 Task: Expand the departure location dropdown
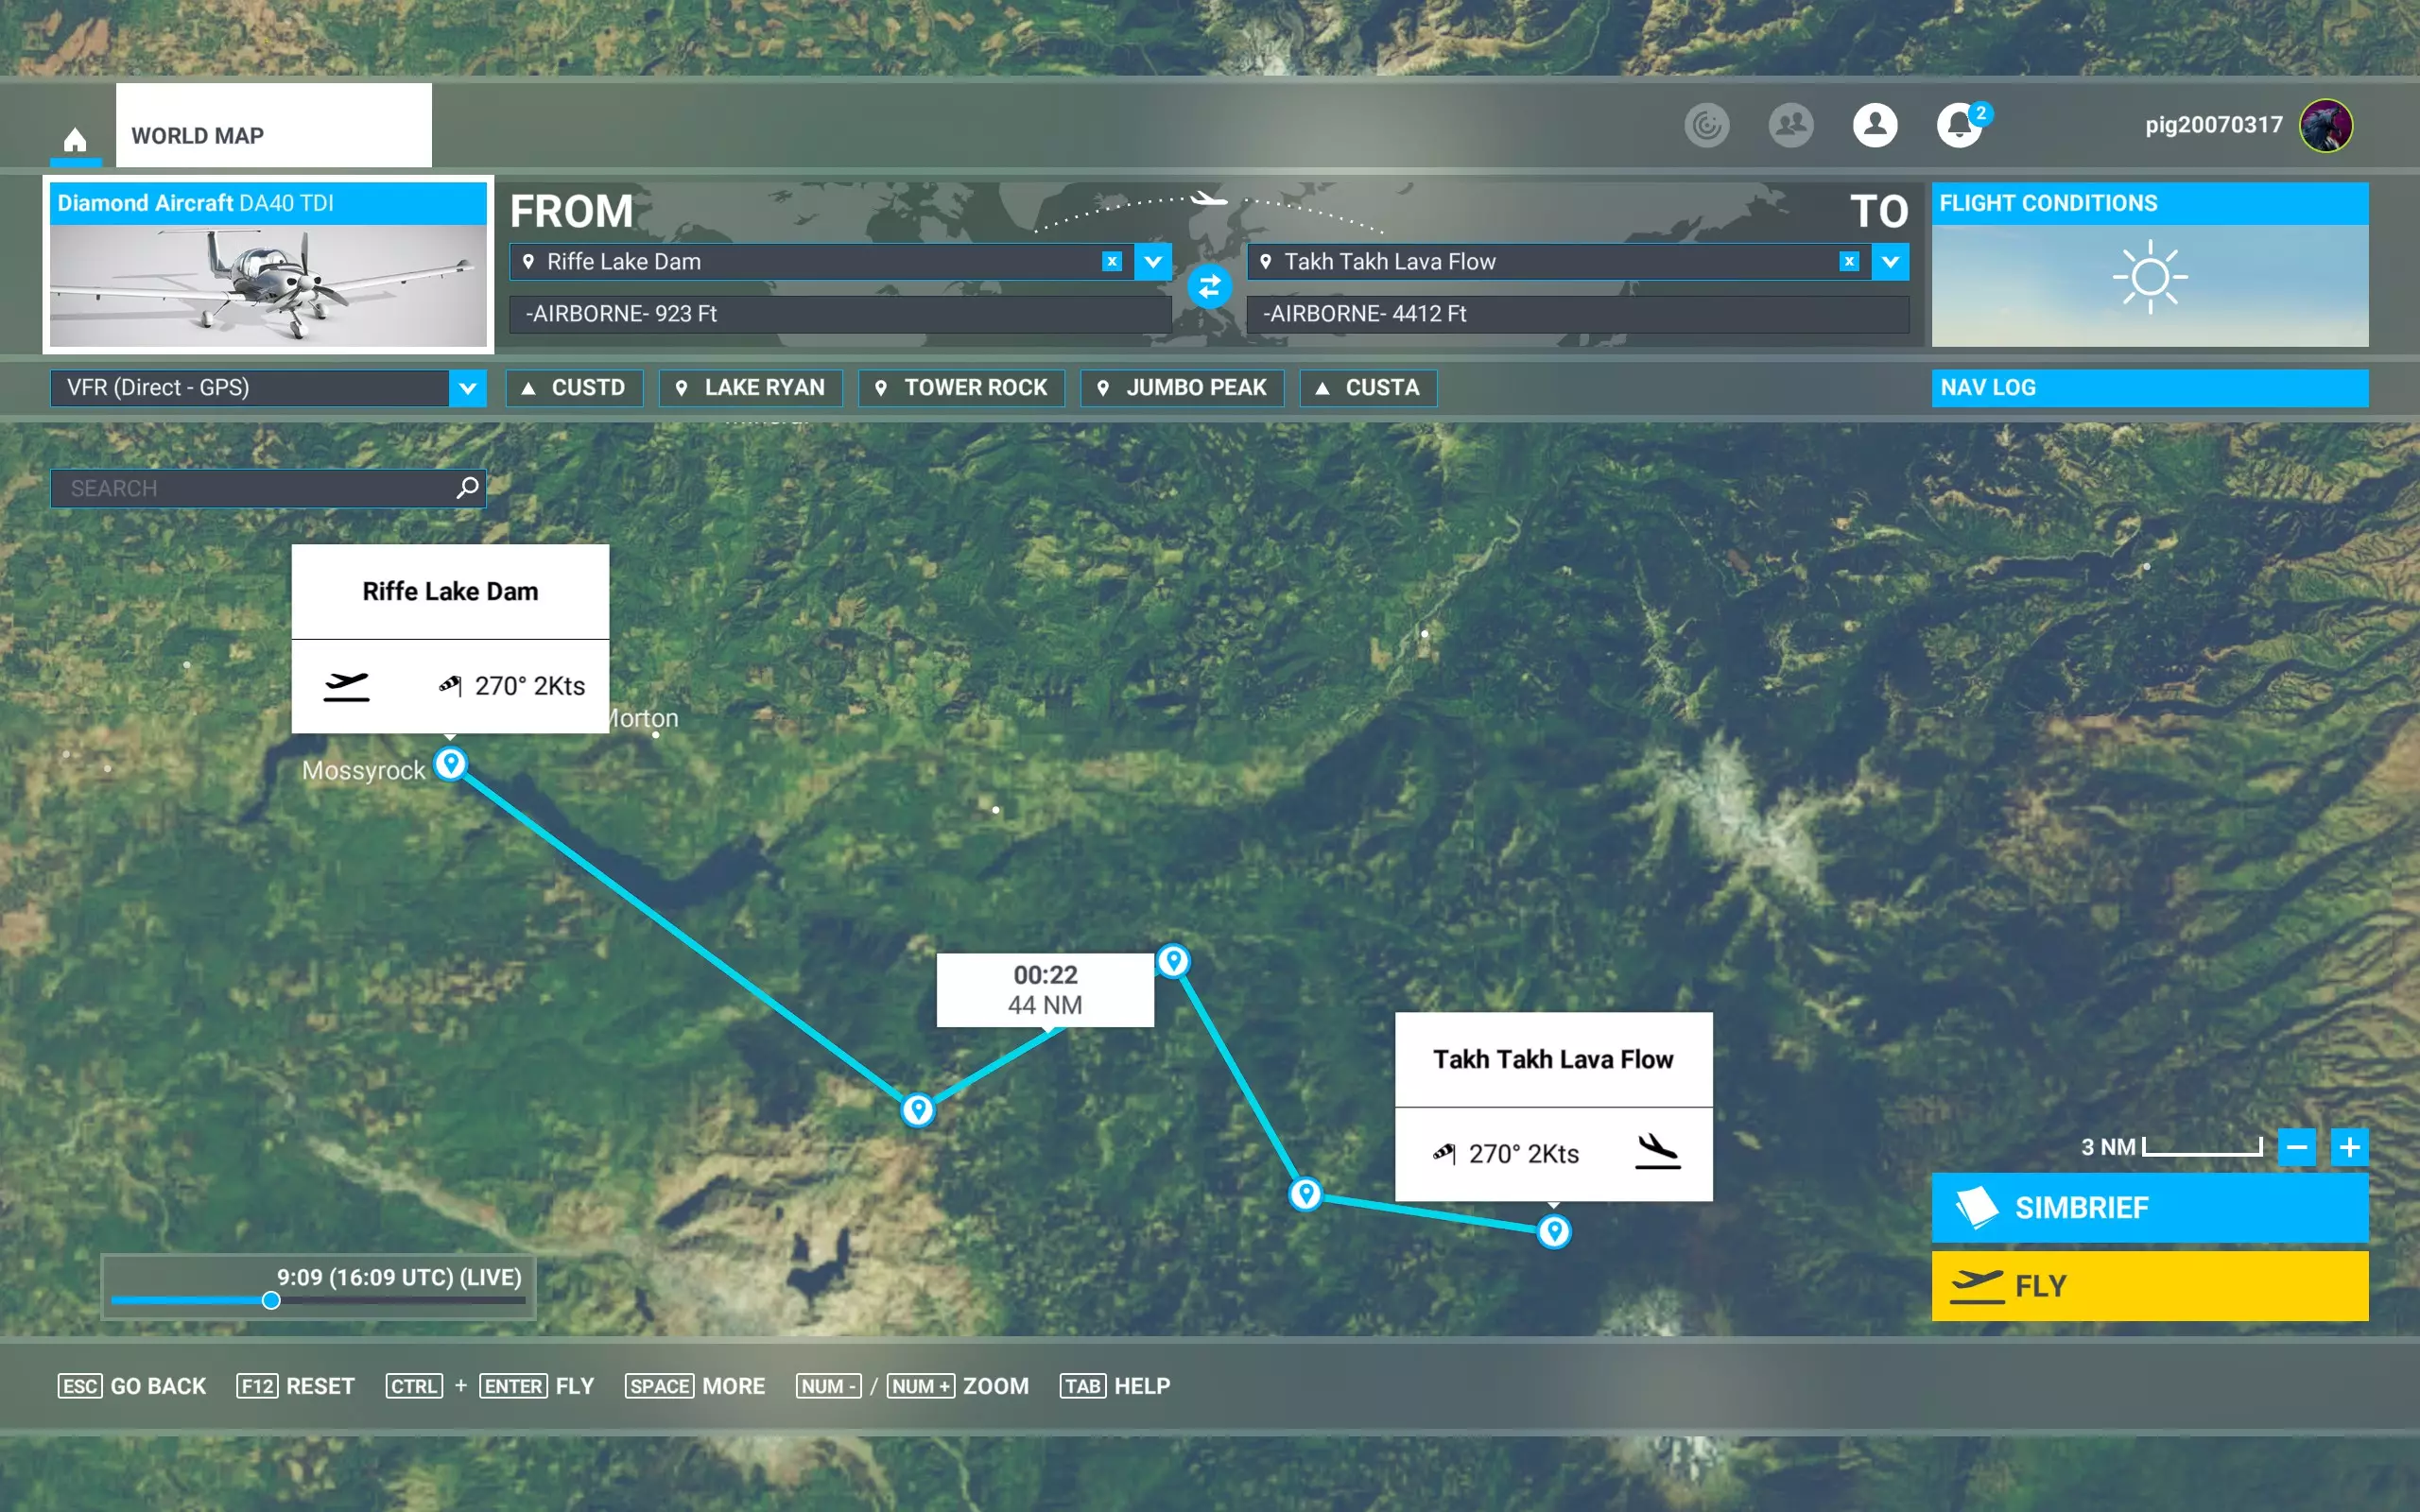1153,262
